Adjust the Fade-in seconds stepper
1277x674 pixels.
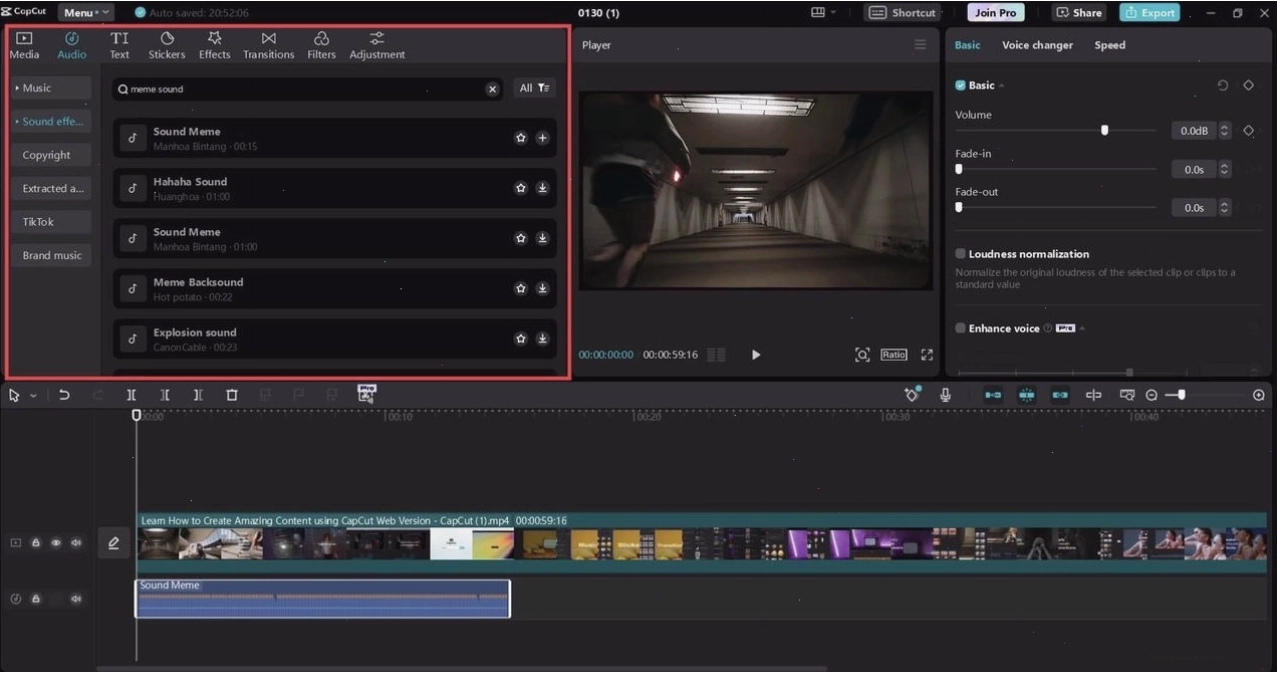tap(1225, 170)
